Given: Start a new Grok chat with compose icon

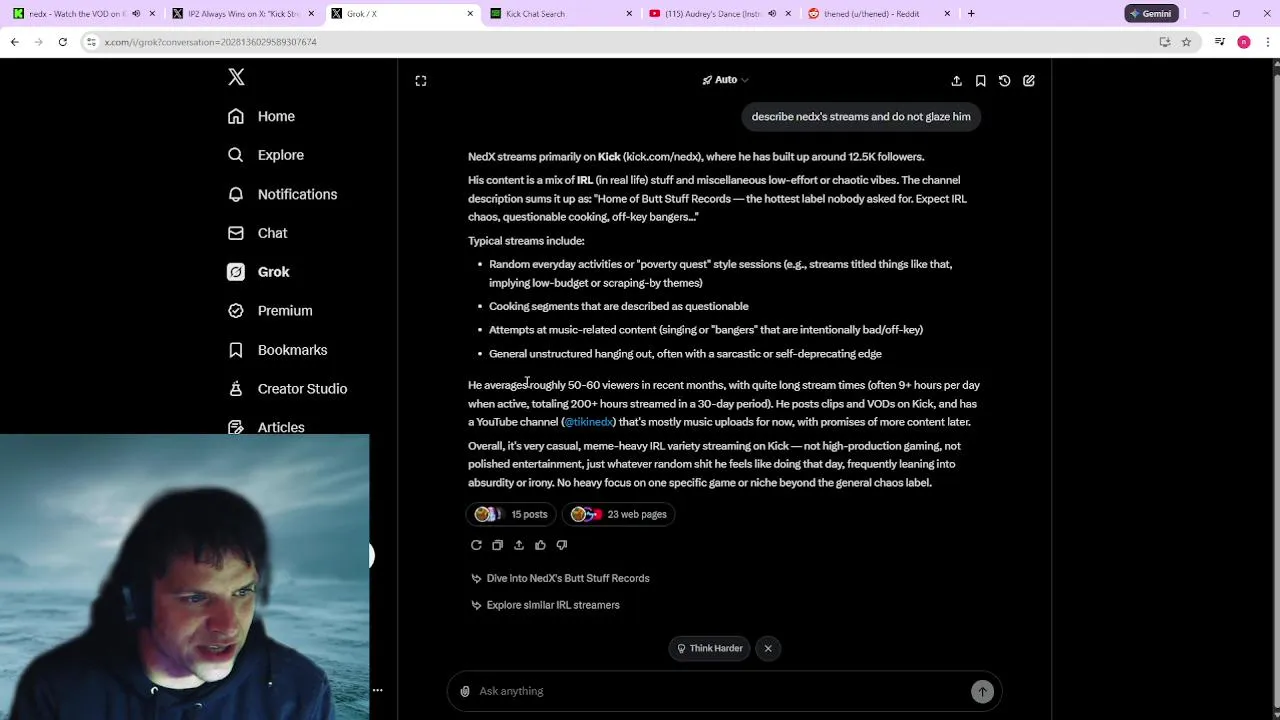Looking at the screenshot, I should pyautogui.click(x=1029, y=81).
